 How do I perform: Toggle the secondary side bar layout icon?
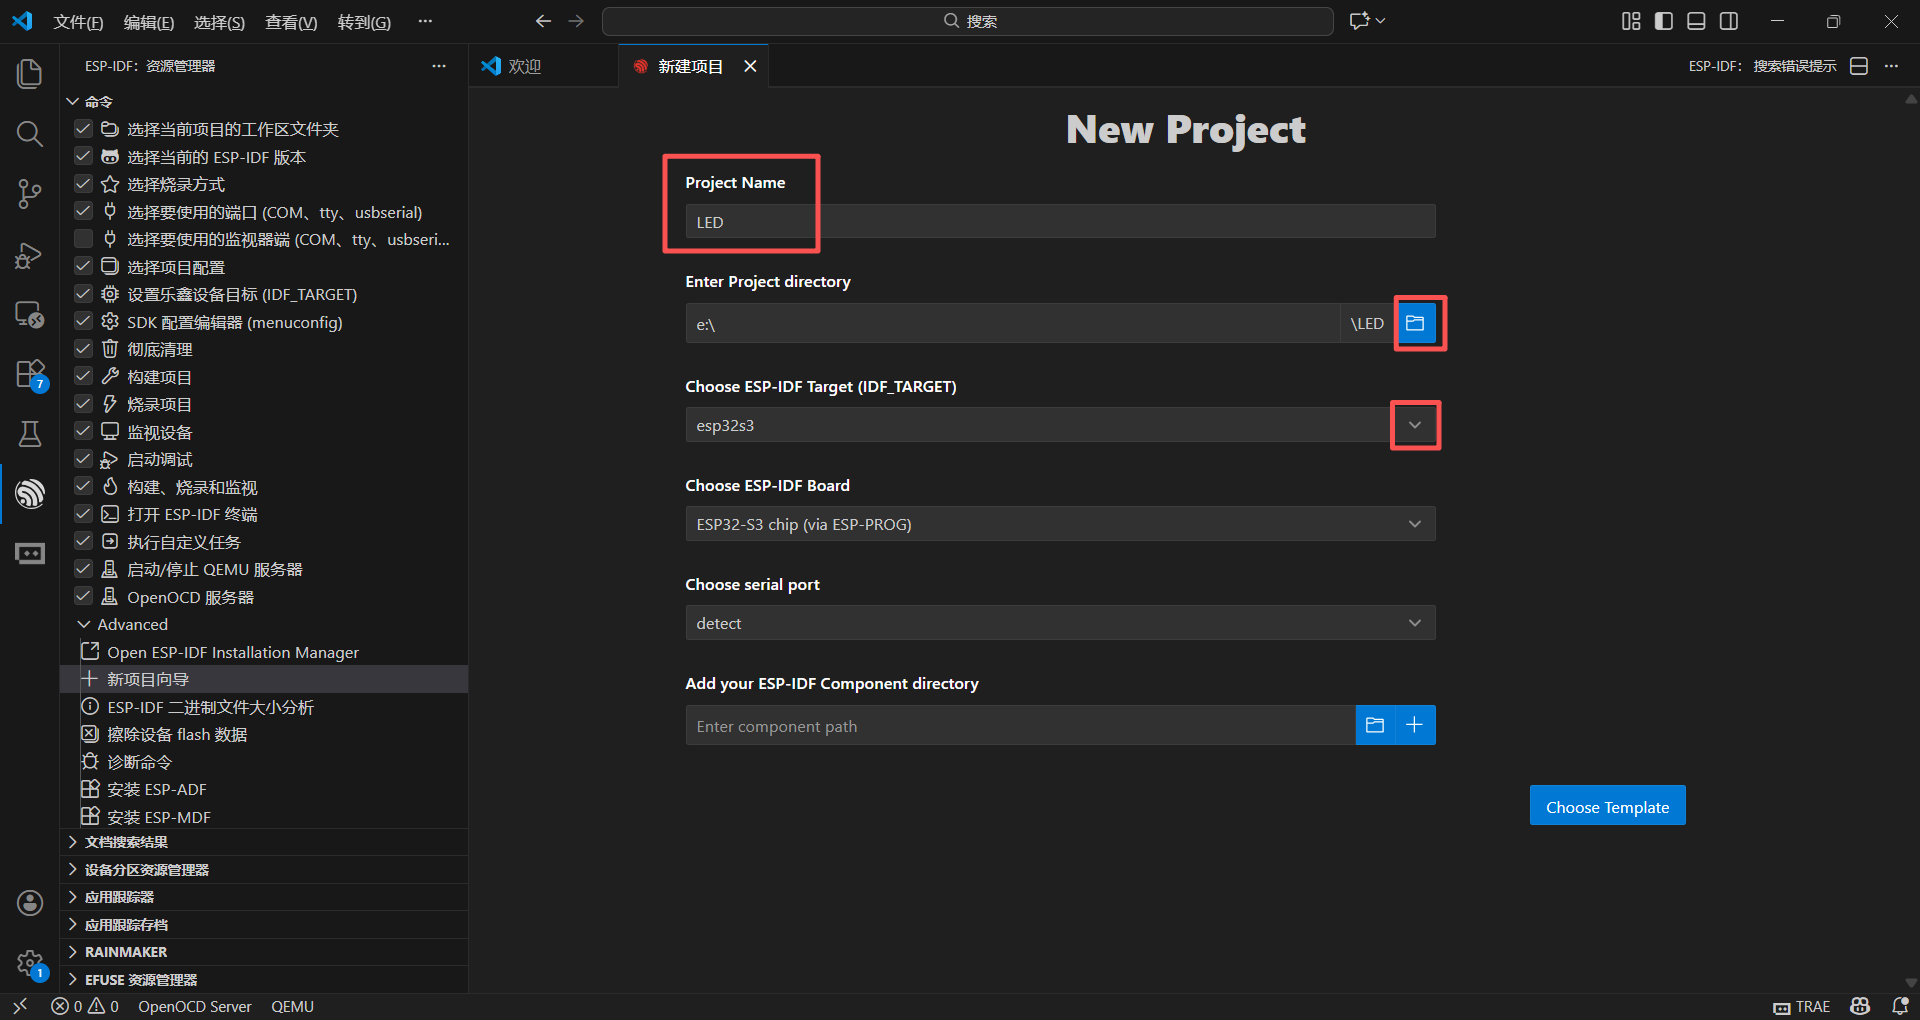[x=1729, y=21]
